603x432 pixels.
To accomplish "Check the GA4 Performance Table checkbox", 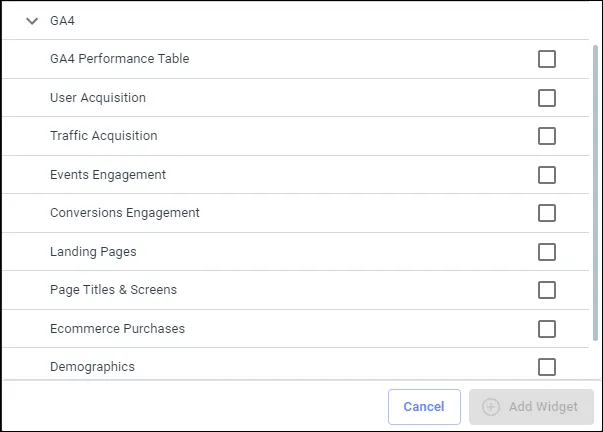I will 546,59.
